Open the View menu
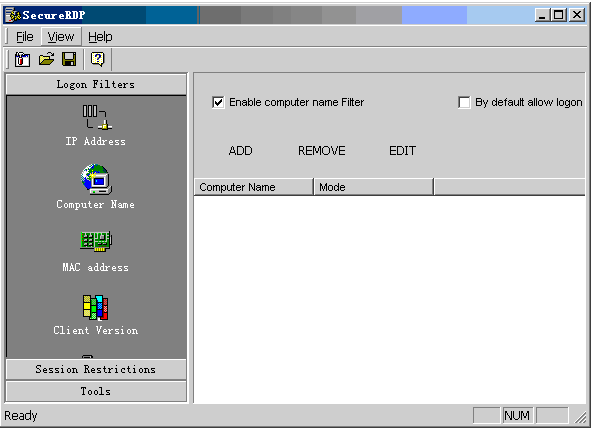The width and height of the screenshot is (593, 428). click(x=61, y=37)
